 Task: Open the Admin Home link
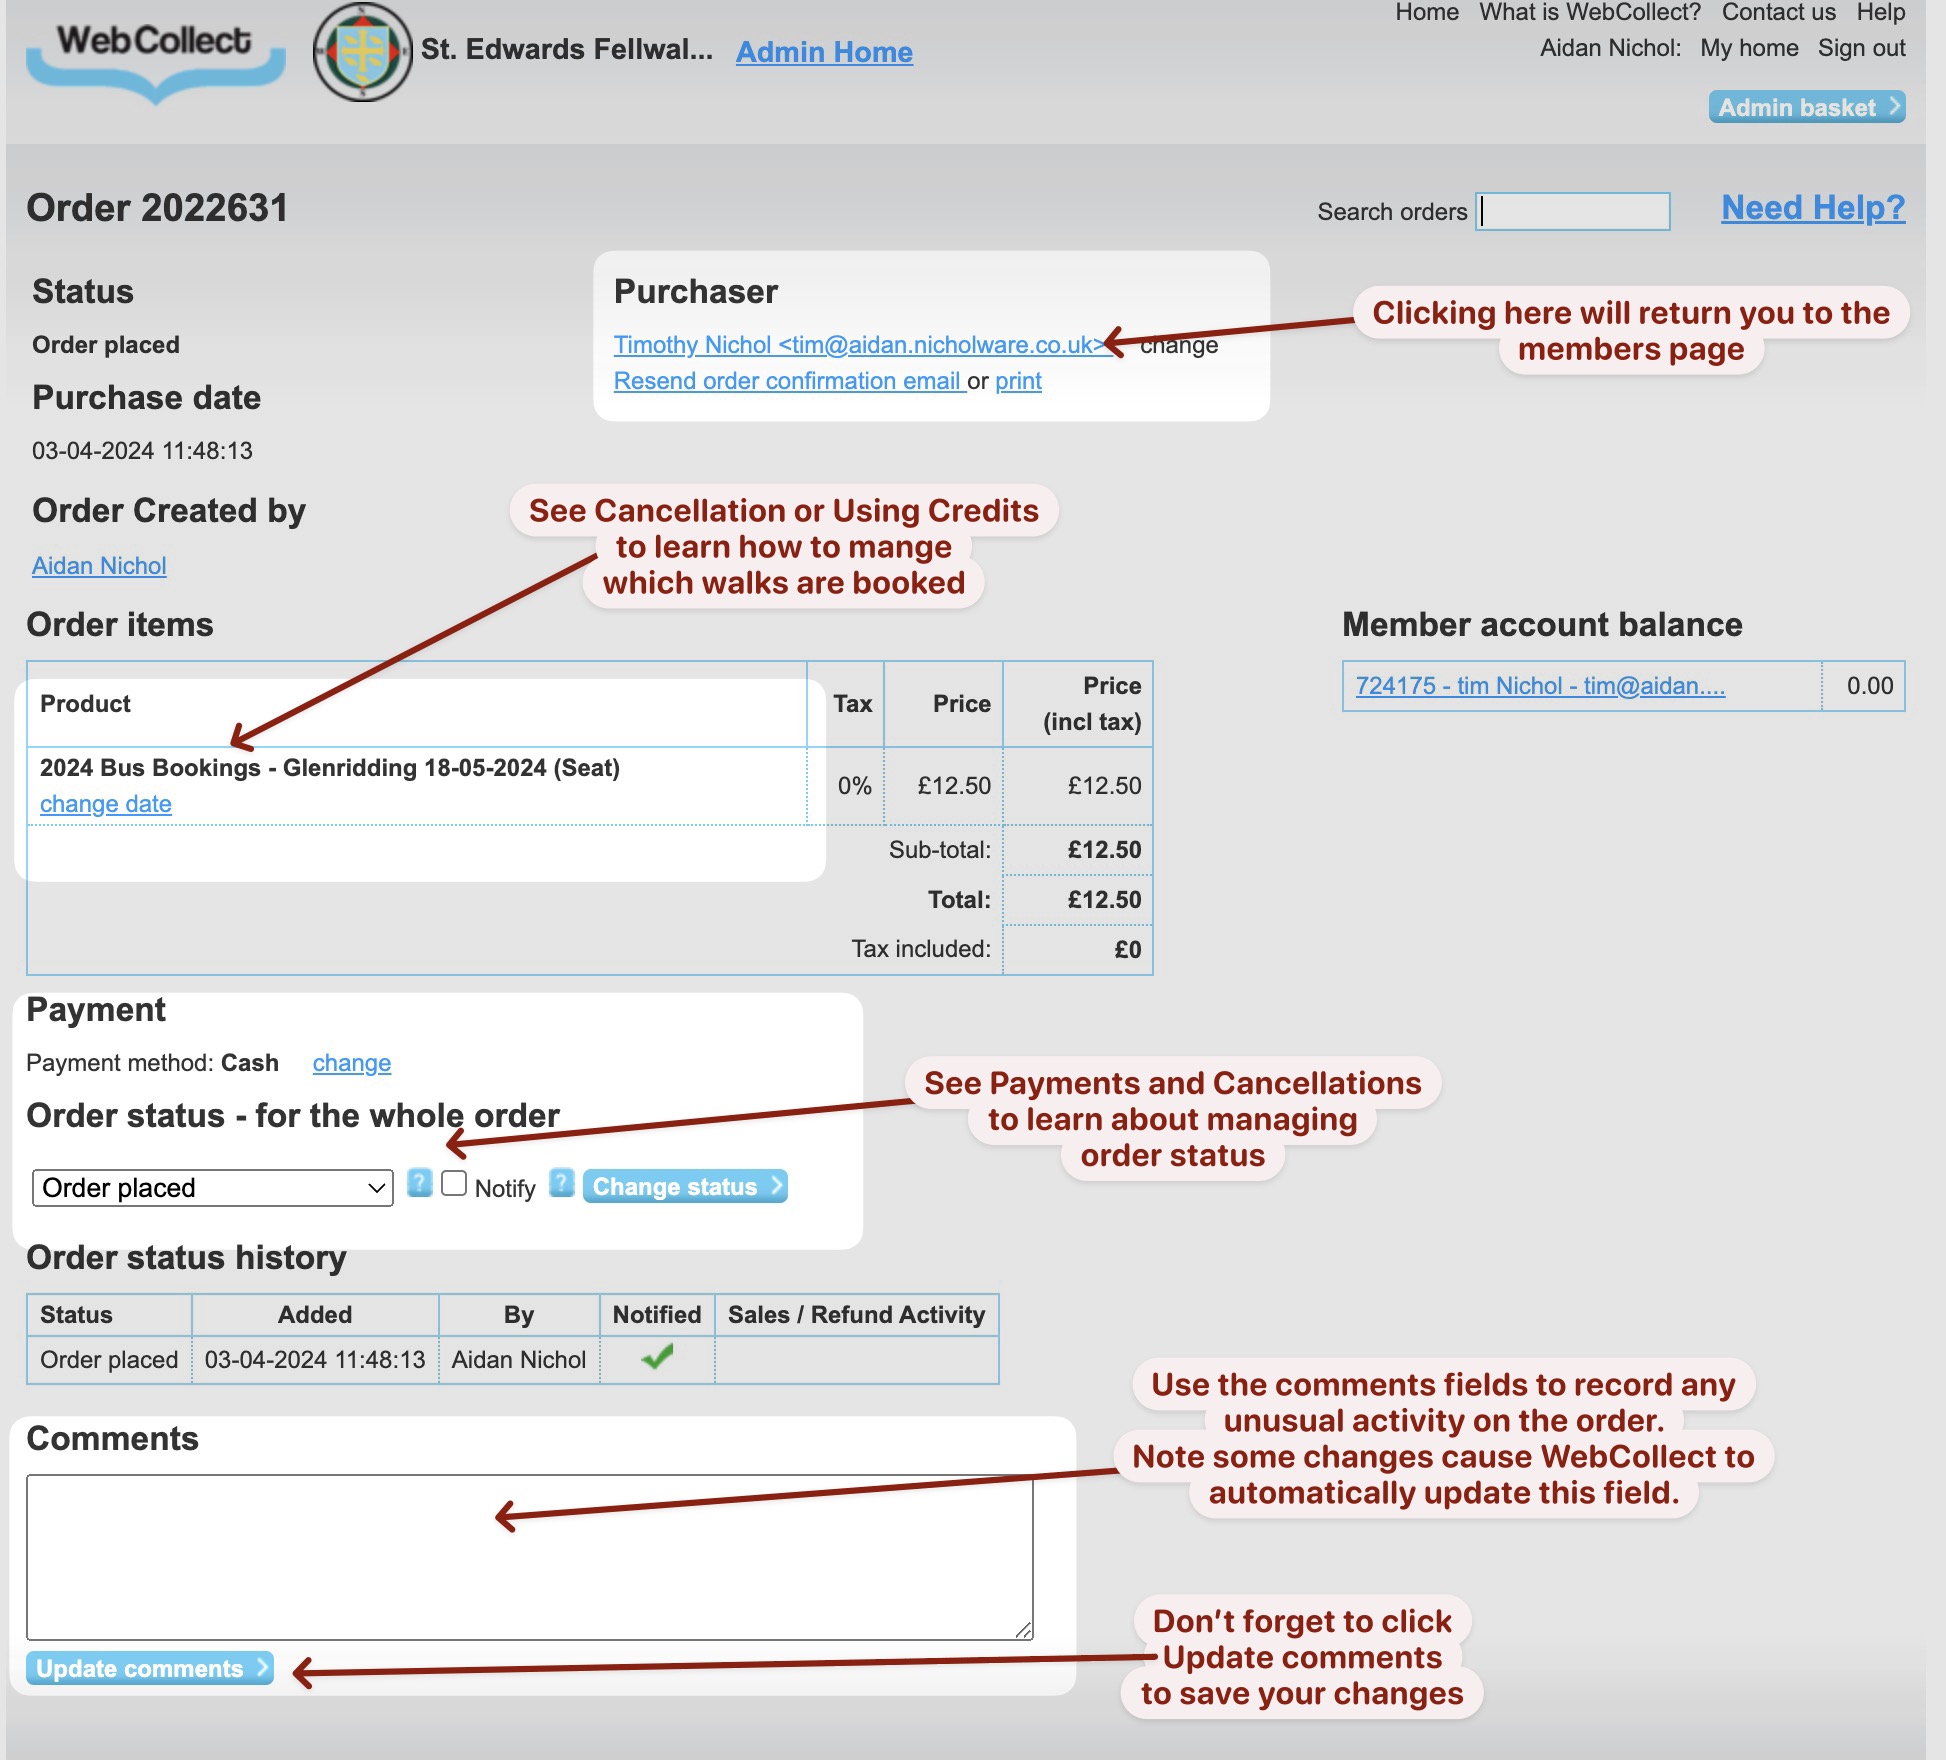click(x=823, y=52)
